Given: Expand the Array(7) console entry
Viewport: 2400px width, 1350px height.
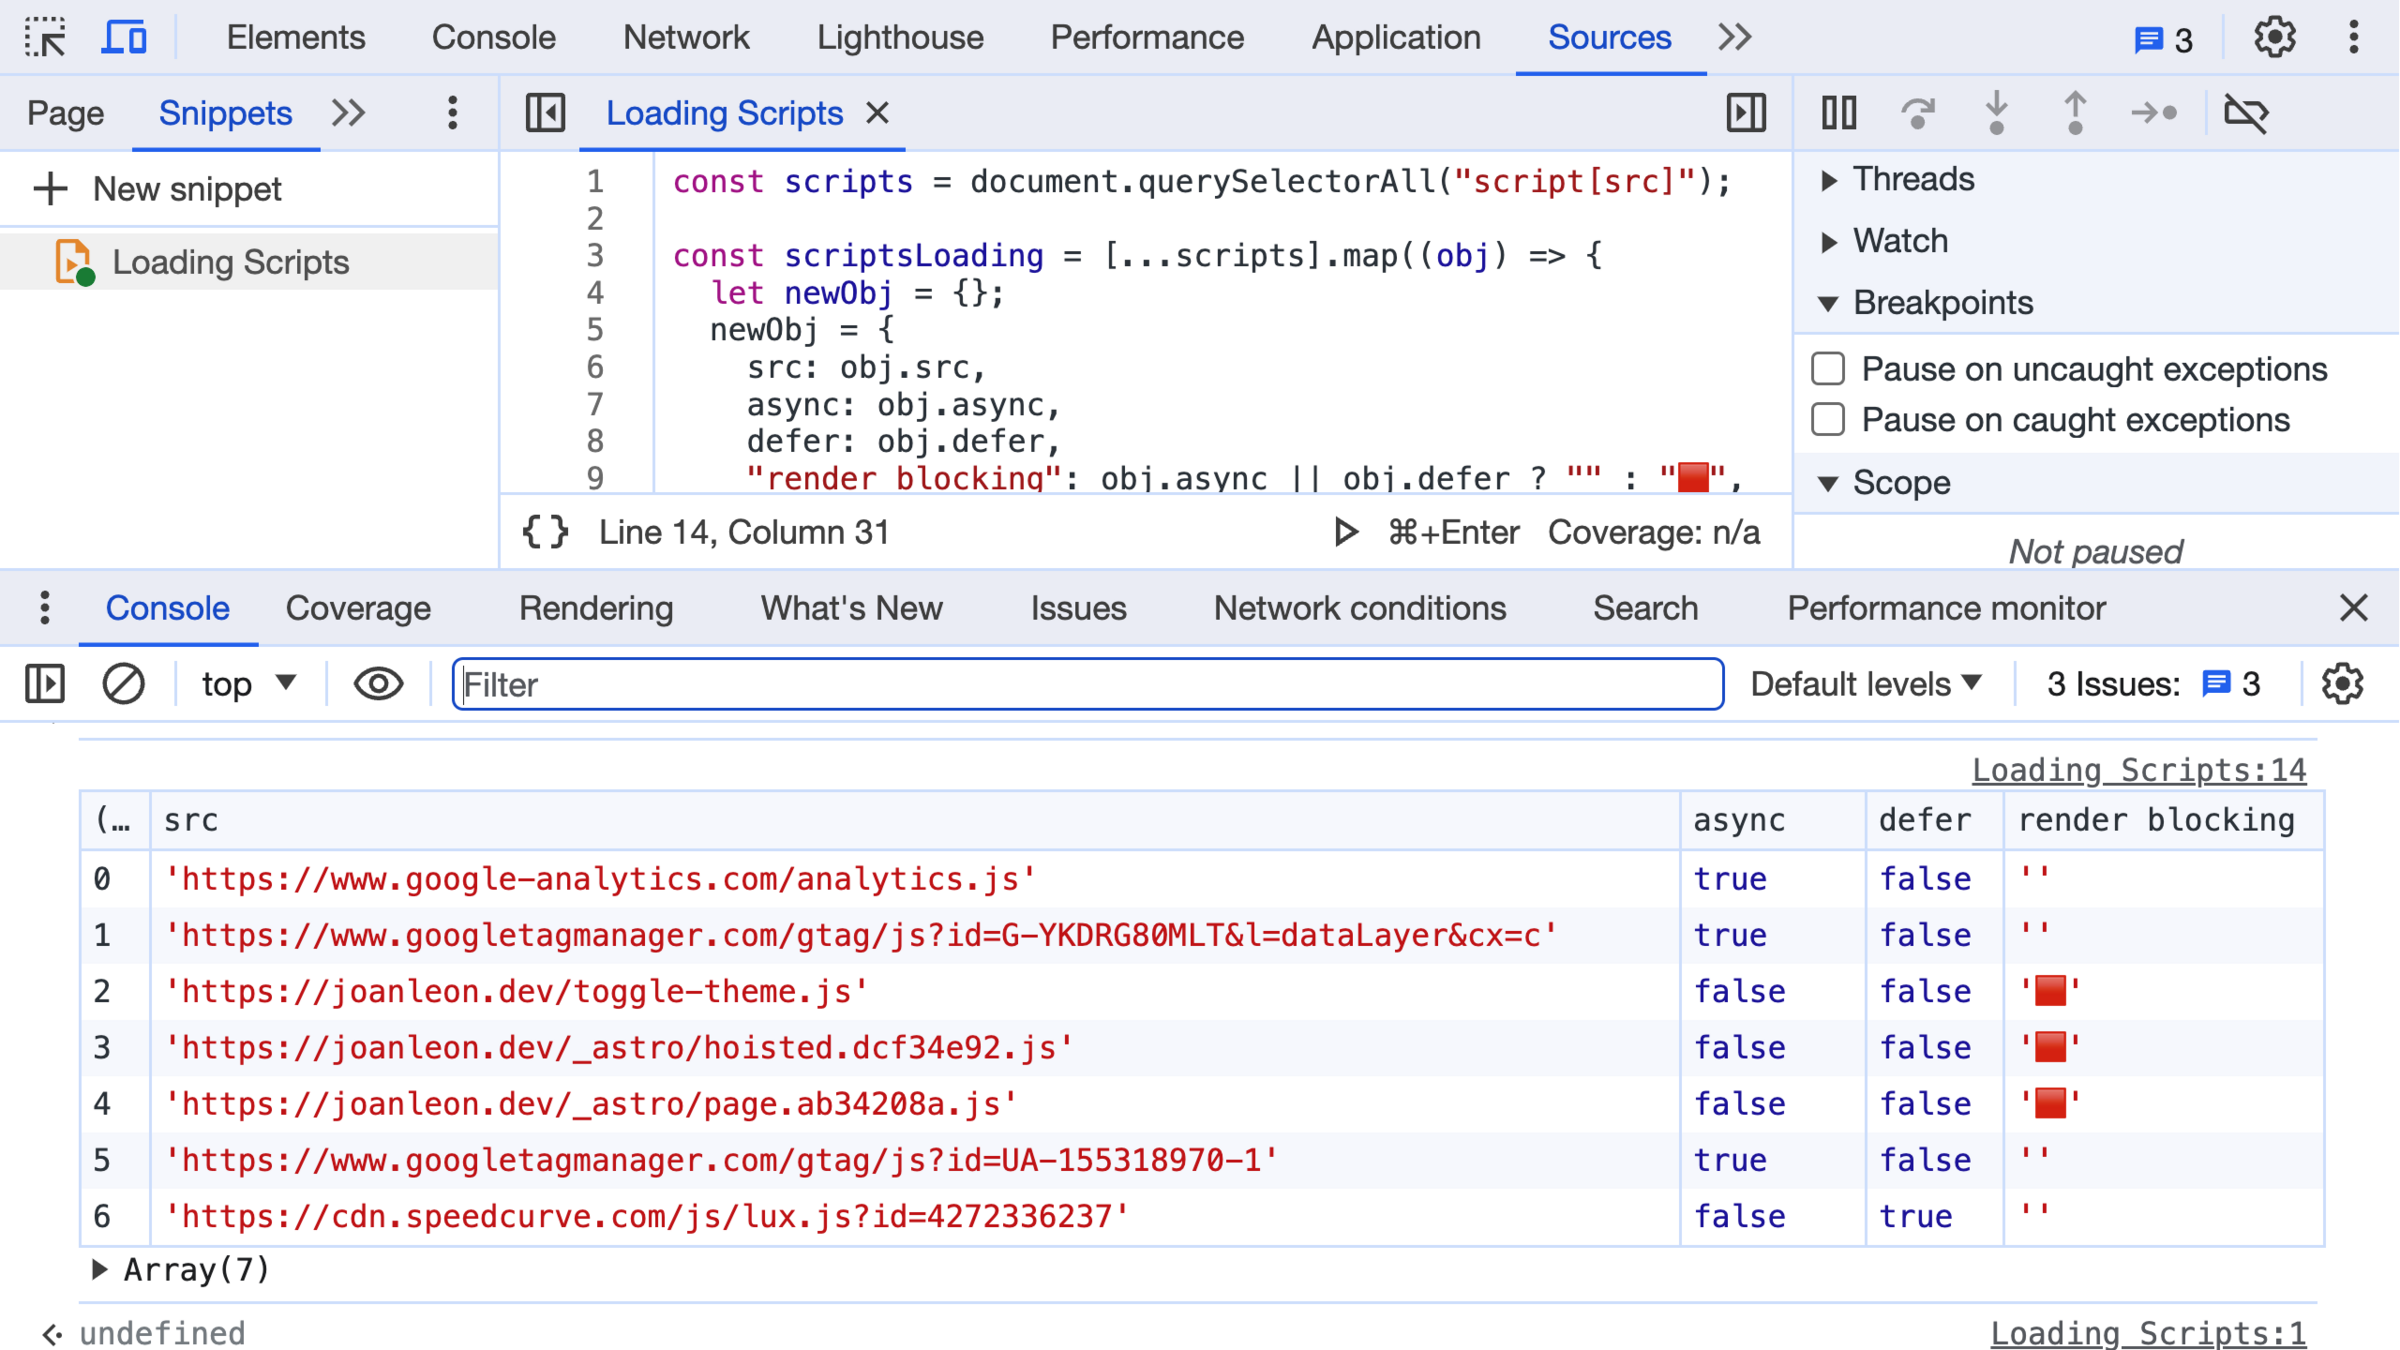Looking at the screenshot, I should tap(99, 1270).
